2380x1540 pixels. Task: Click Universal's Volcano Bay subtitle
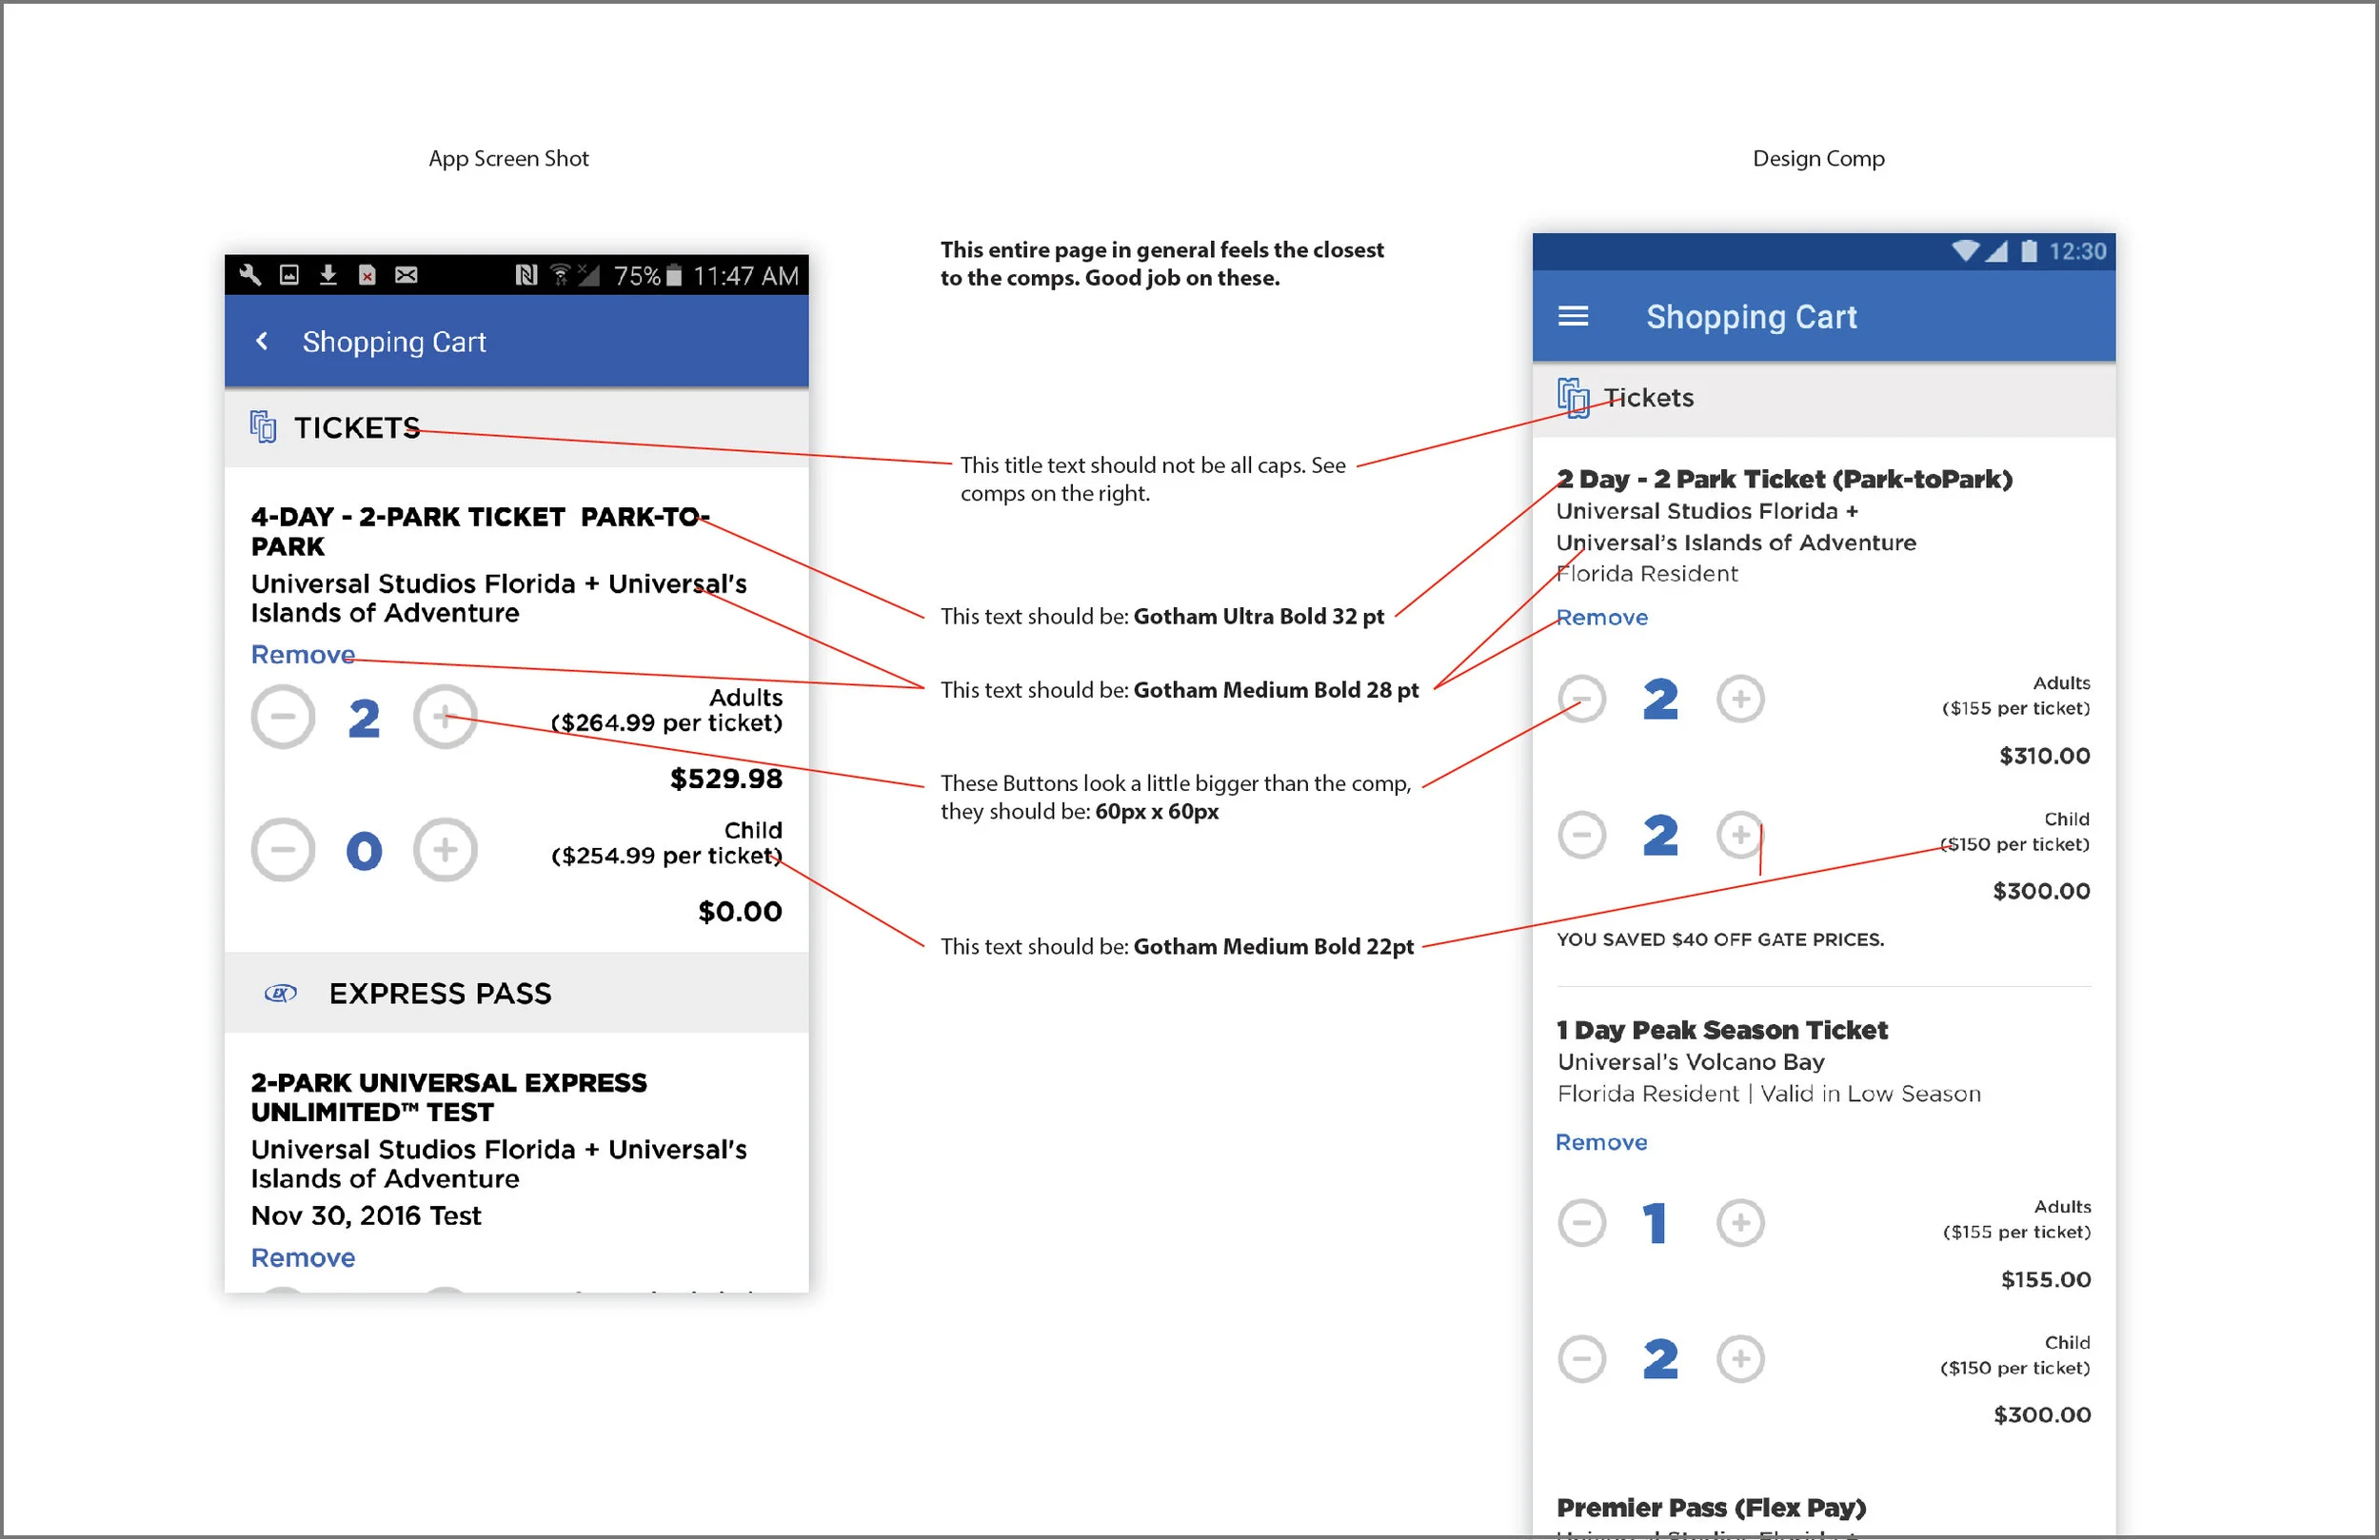click(1692, 1062)
